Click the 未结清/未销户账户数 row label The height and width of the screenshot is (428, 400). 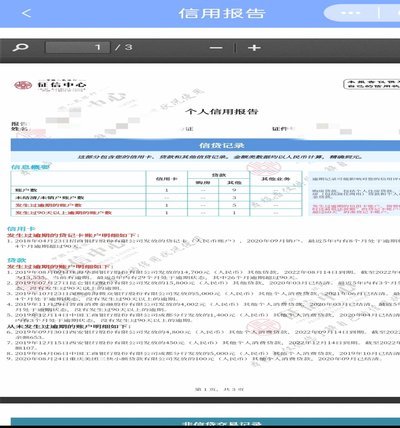pos(49,198)
